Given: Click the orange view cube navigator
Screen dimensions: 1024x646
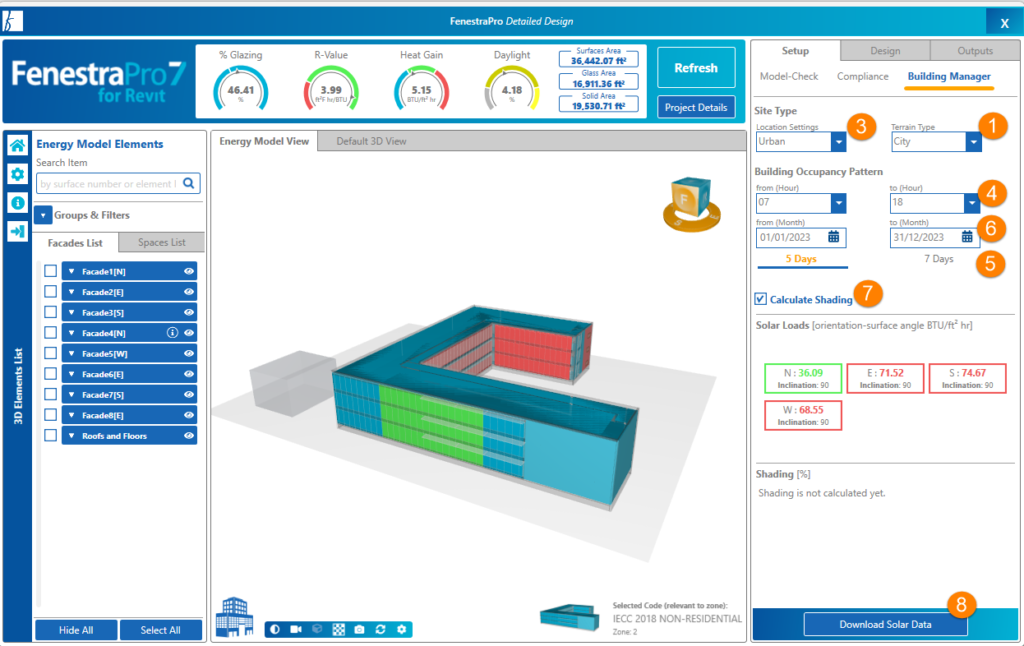Looking at the screenshot, I should pos(691,204).
